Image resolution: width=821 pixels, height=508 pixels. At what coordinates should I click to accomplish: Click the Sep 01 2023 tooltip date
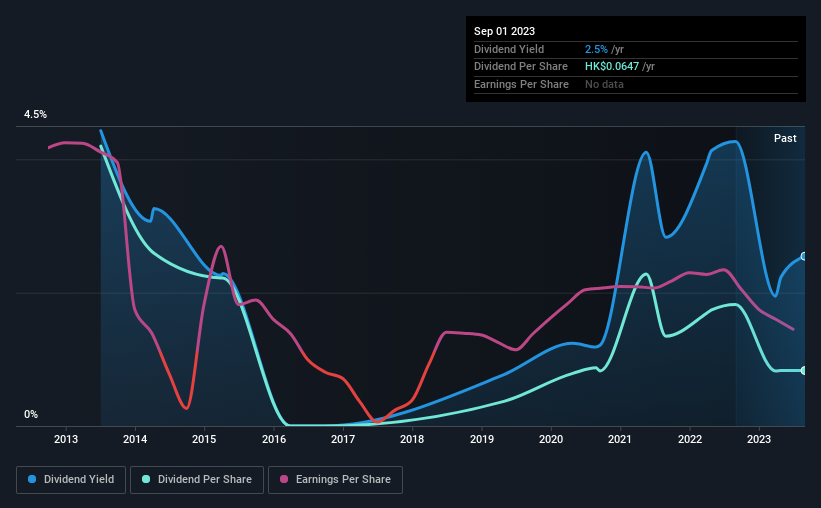[504, 31]
